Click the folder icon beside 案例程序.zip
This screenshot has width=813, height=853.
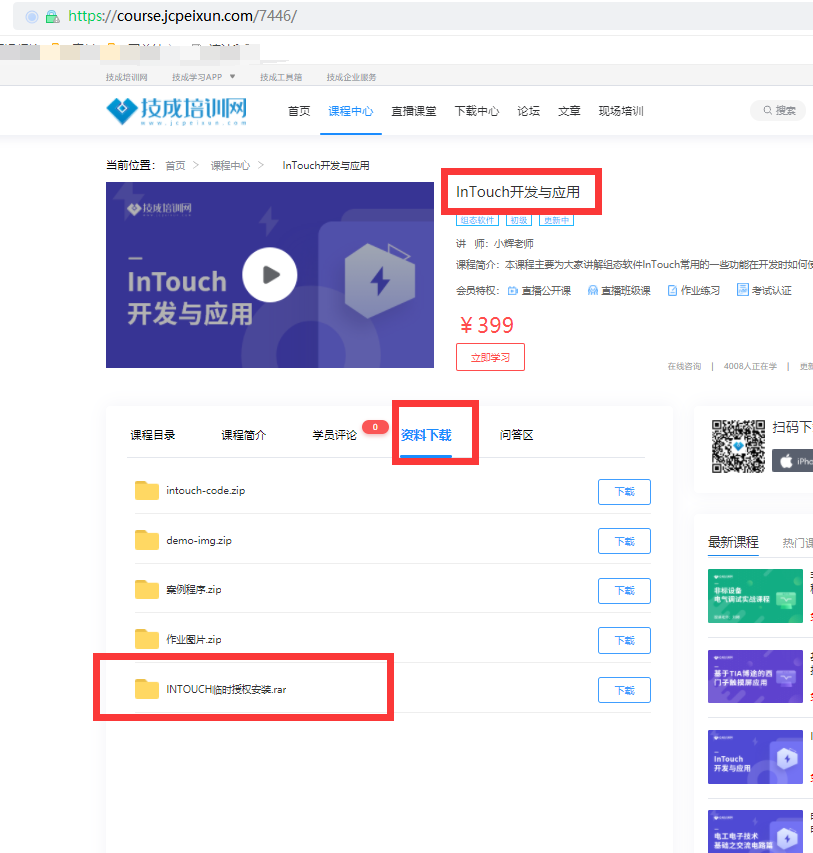click(x=146, y=589)
